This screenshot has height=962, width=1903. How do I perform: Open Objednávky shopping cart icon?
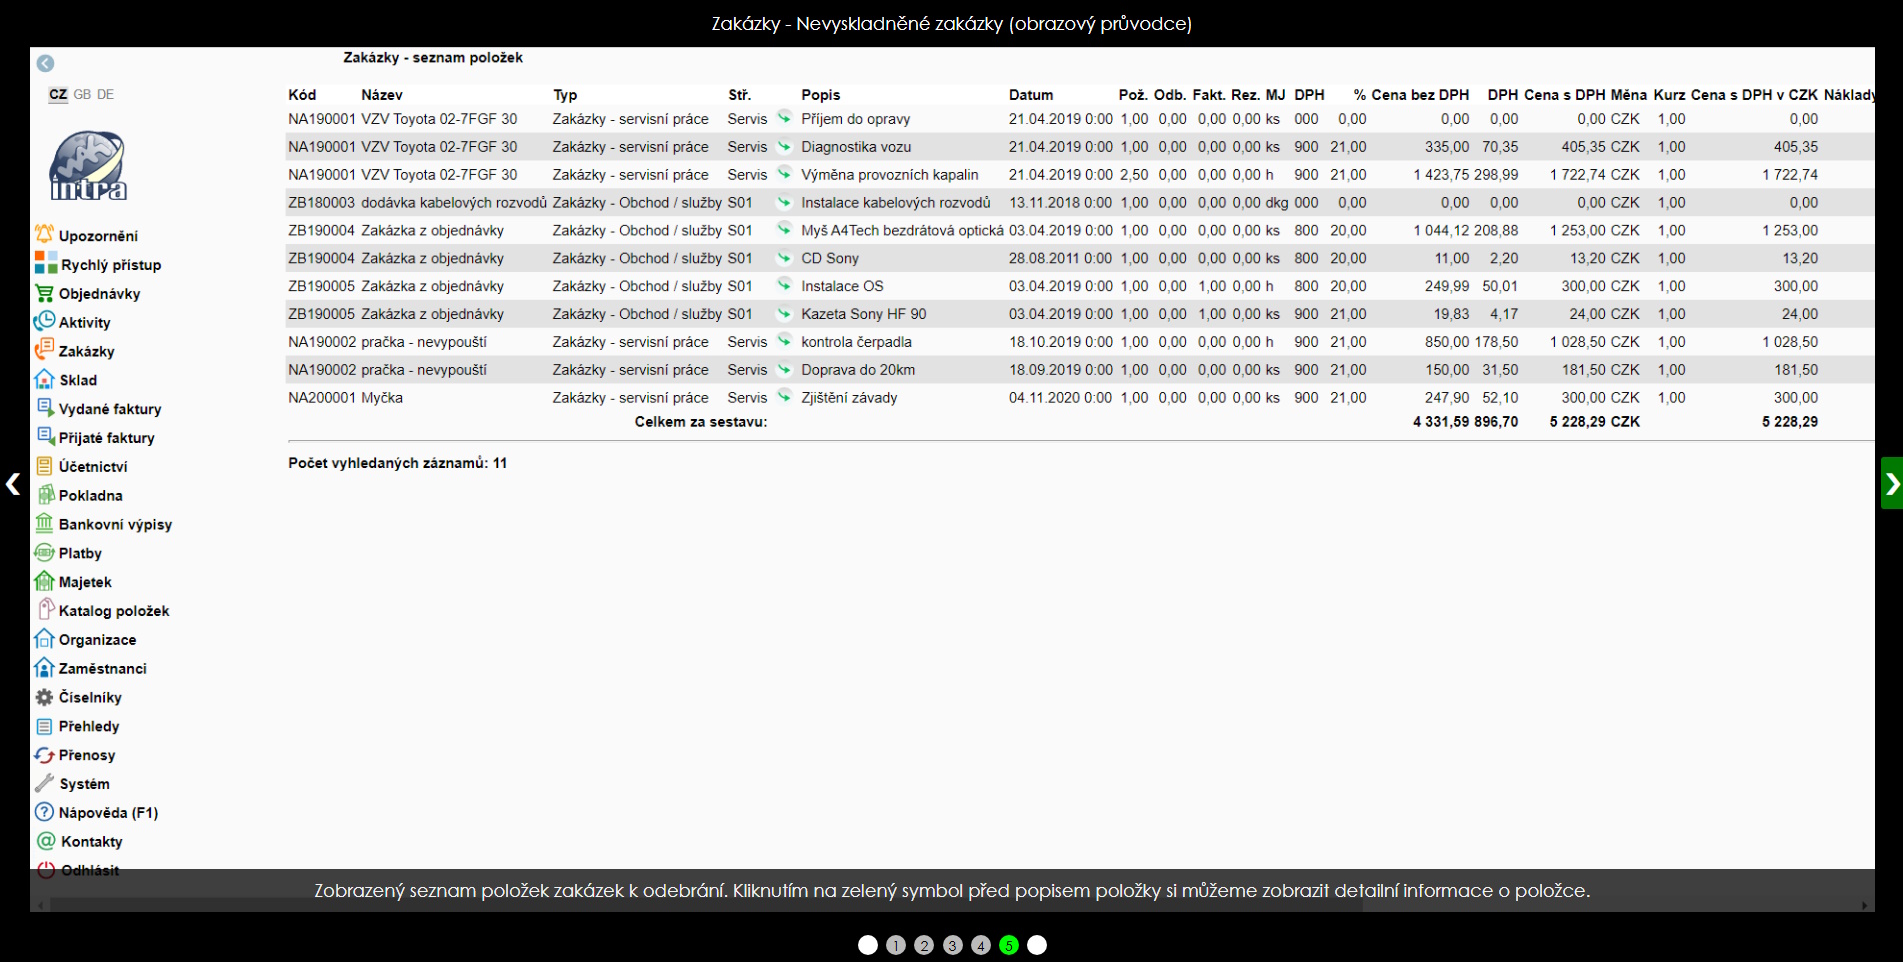coord(44,293)
